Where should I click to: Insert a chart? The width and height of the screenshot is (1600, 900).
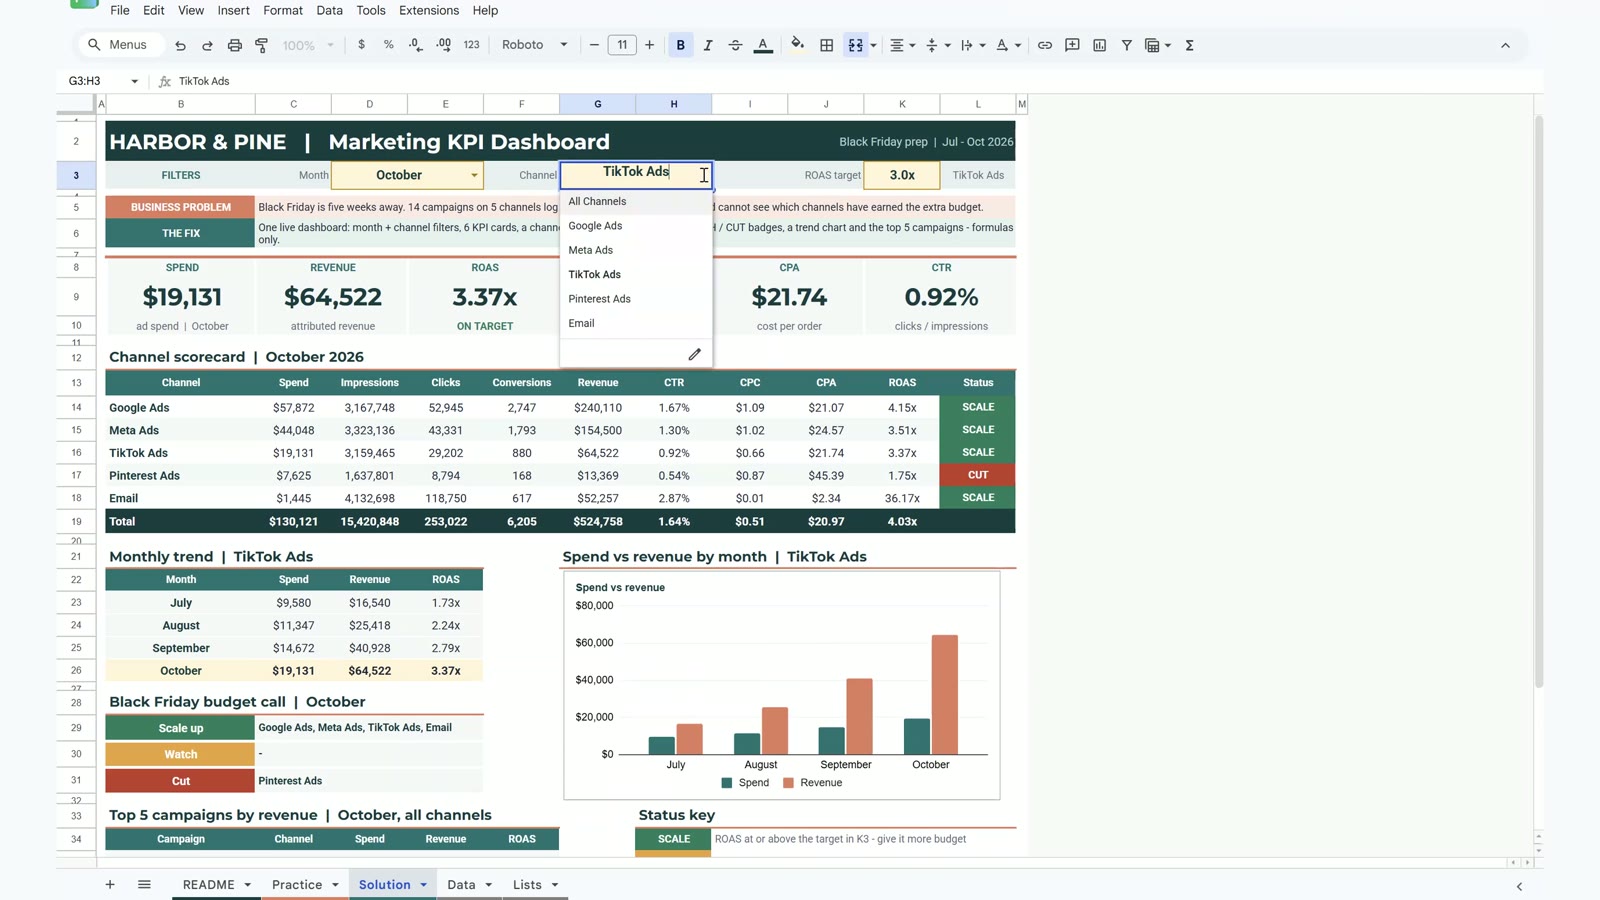(x=1099, y=45)
